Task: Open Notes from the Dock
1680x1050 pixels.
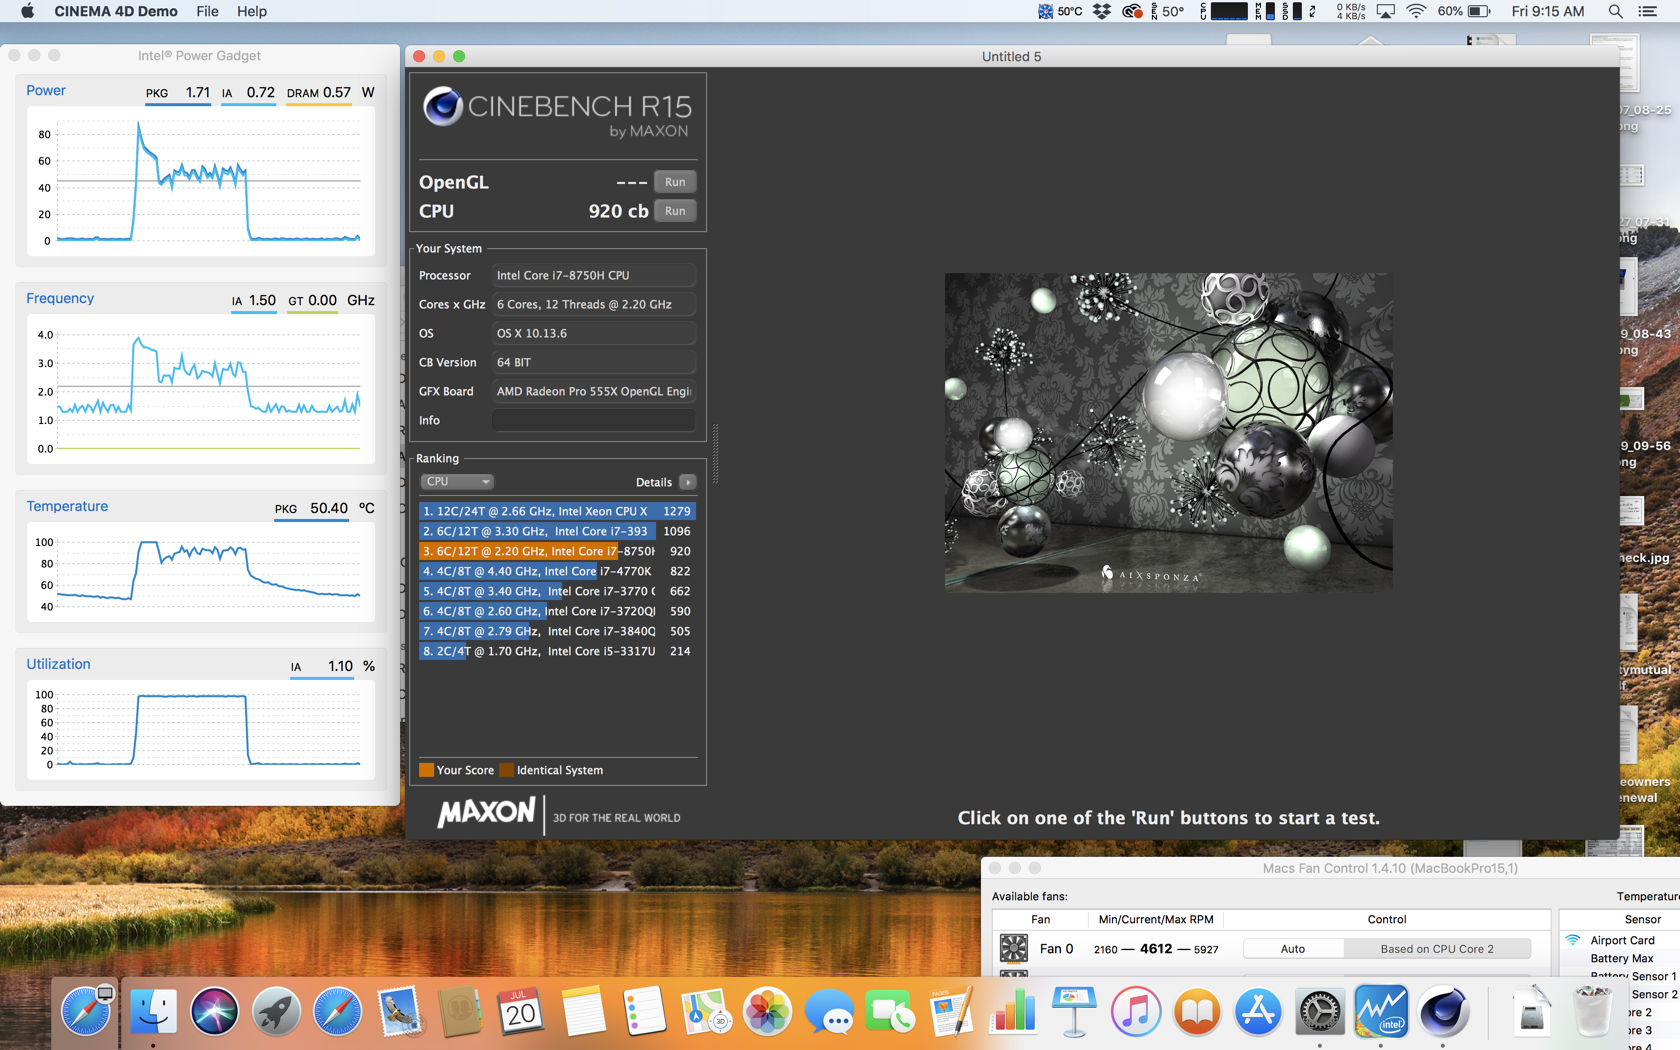Action: (583, 1012)
